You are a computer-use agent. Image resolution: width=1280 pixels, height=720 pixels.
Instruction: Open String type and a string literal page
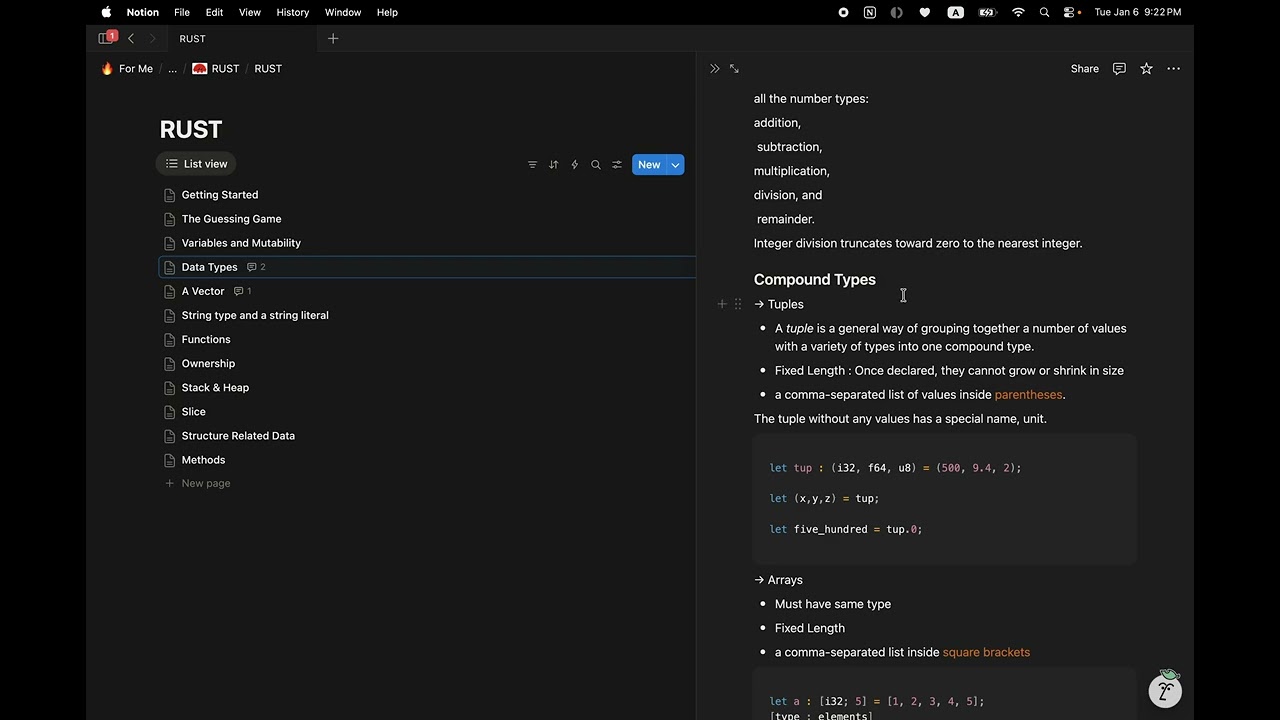pos(428,315)
